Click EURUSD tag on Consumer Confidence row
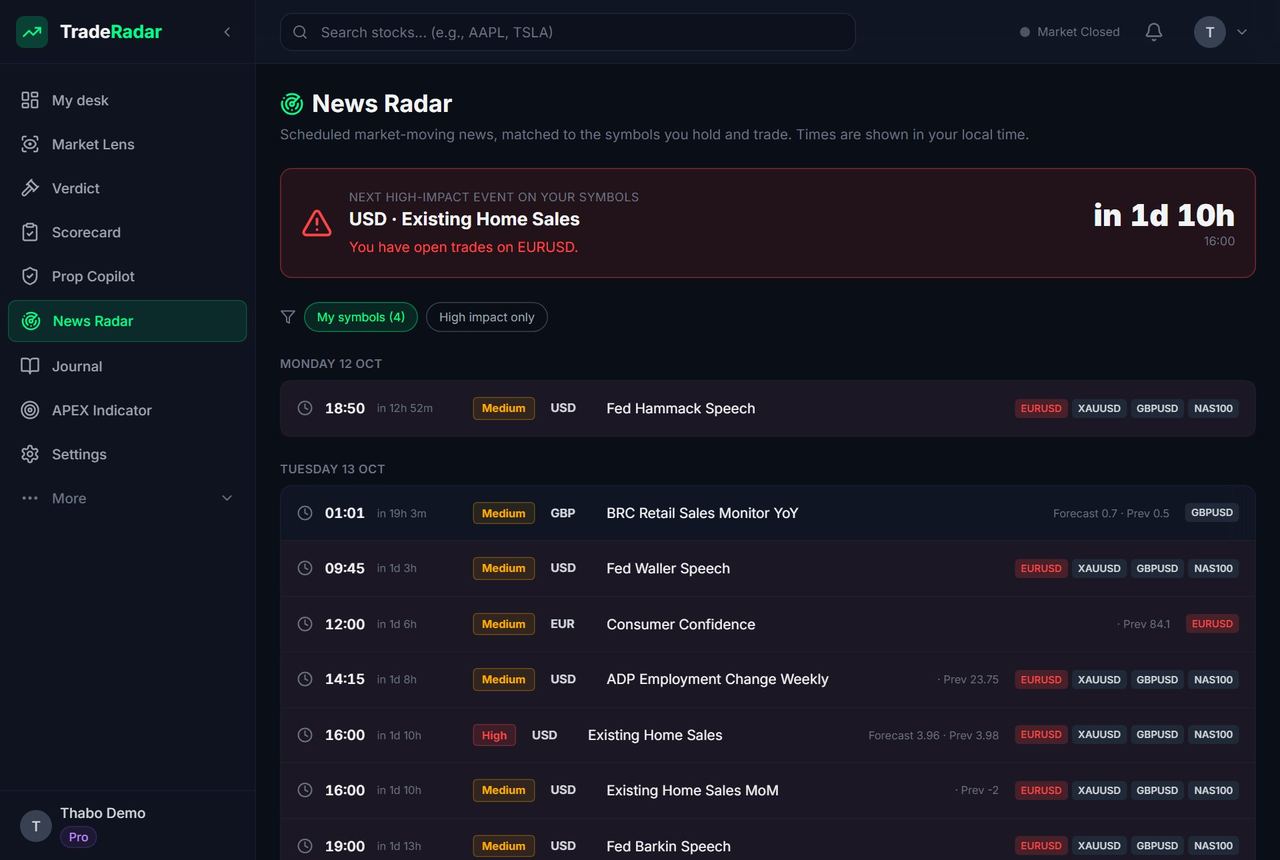 tap(1212, 624)
